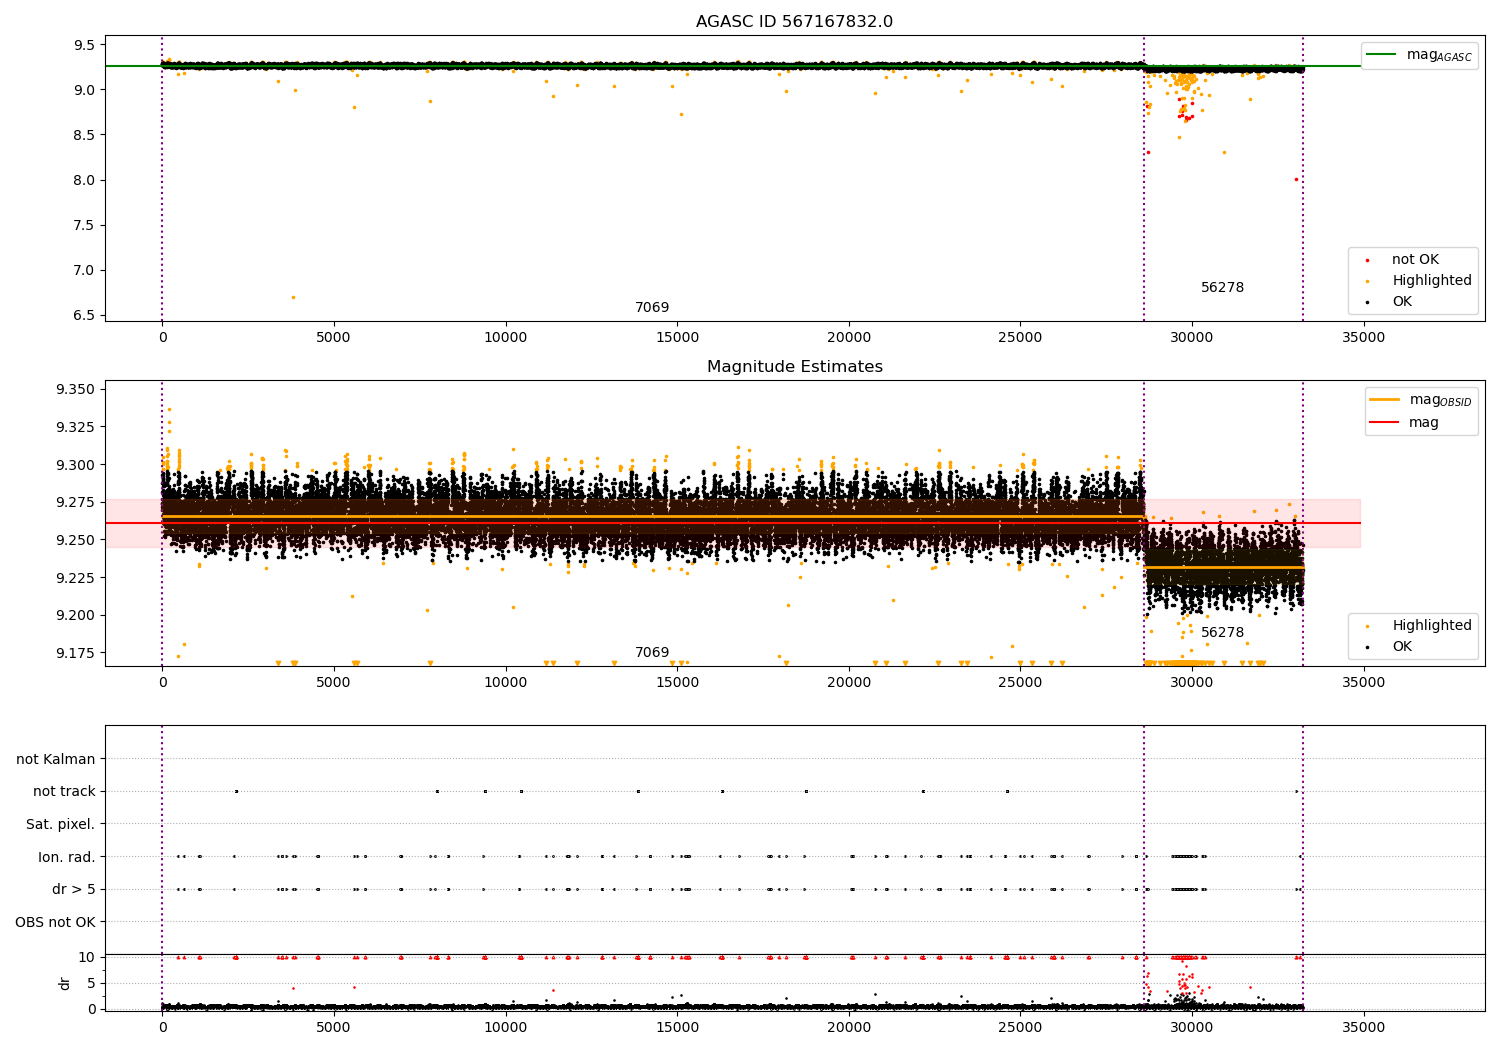
Task: Click red 'mag' line sample in middle legend
Action: 1383,423
